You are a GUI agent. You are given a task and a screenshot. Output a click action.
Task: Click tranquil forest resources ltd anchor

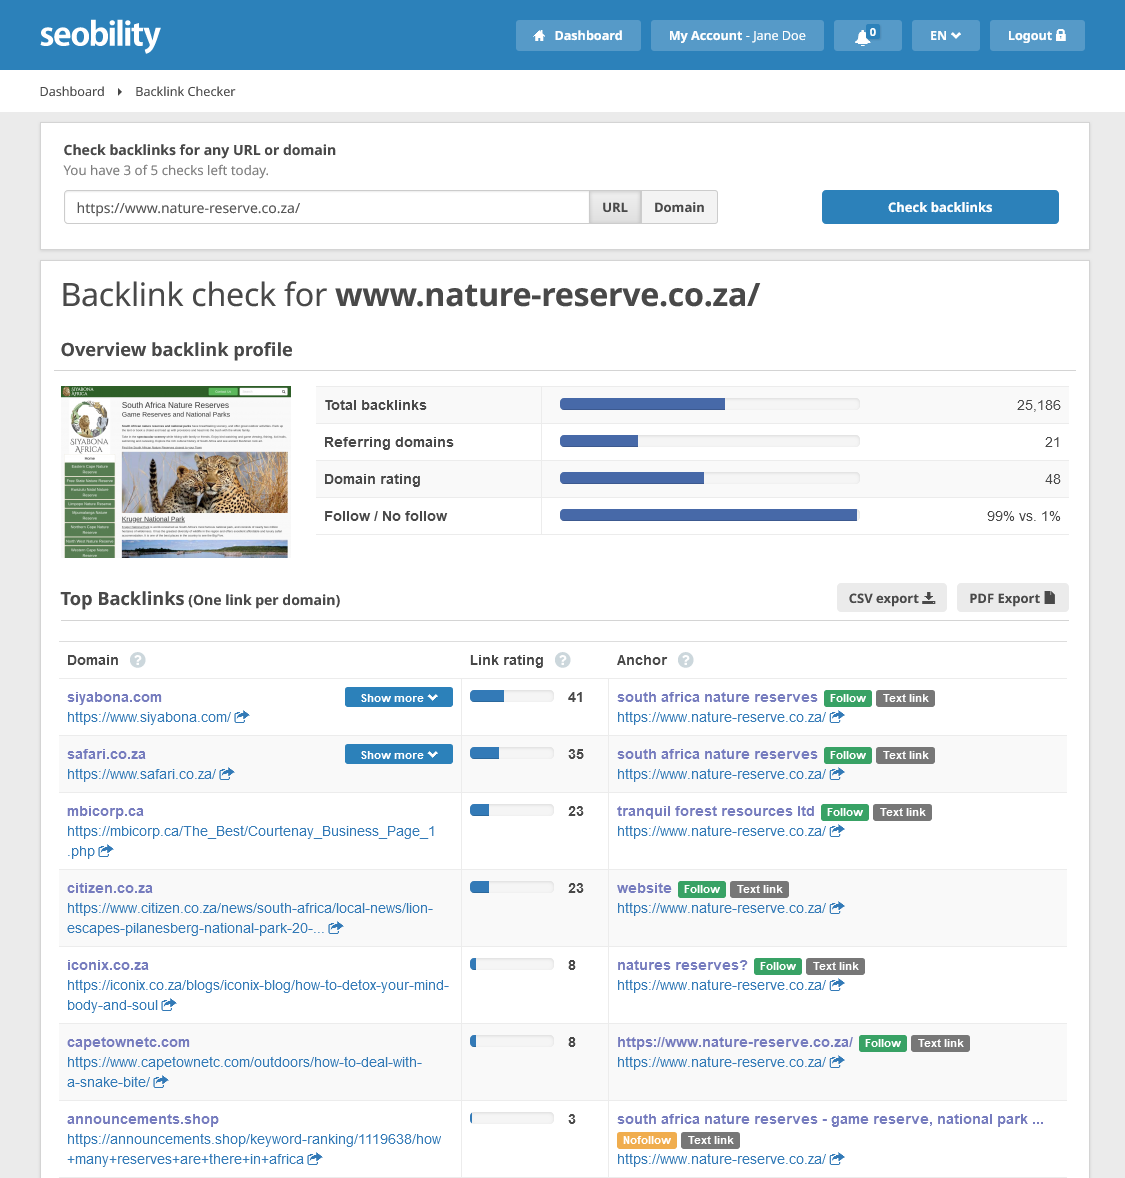tap(715, 811)
